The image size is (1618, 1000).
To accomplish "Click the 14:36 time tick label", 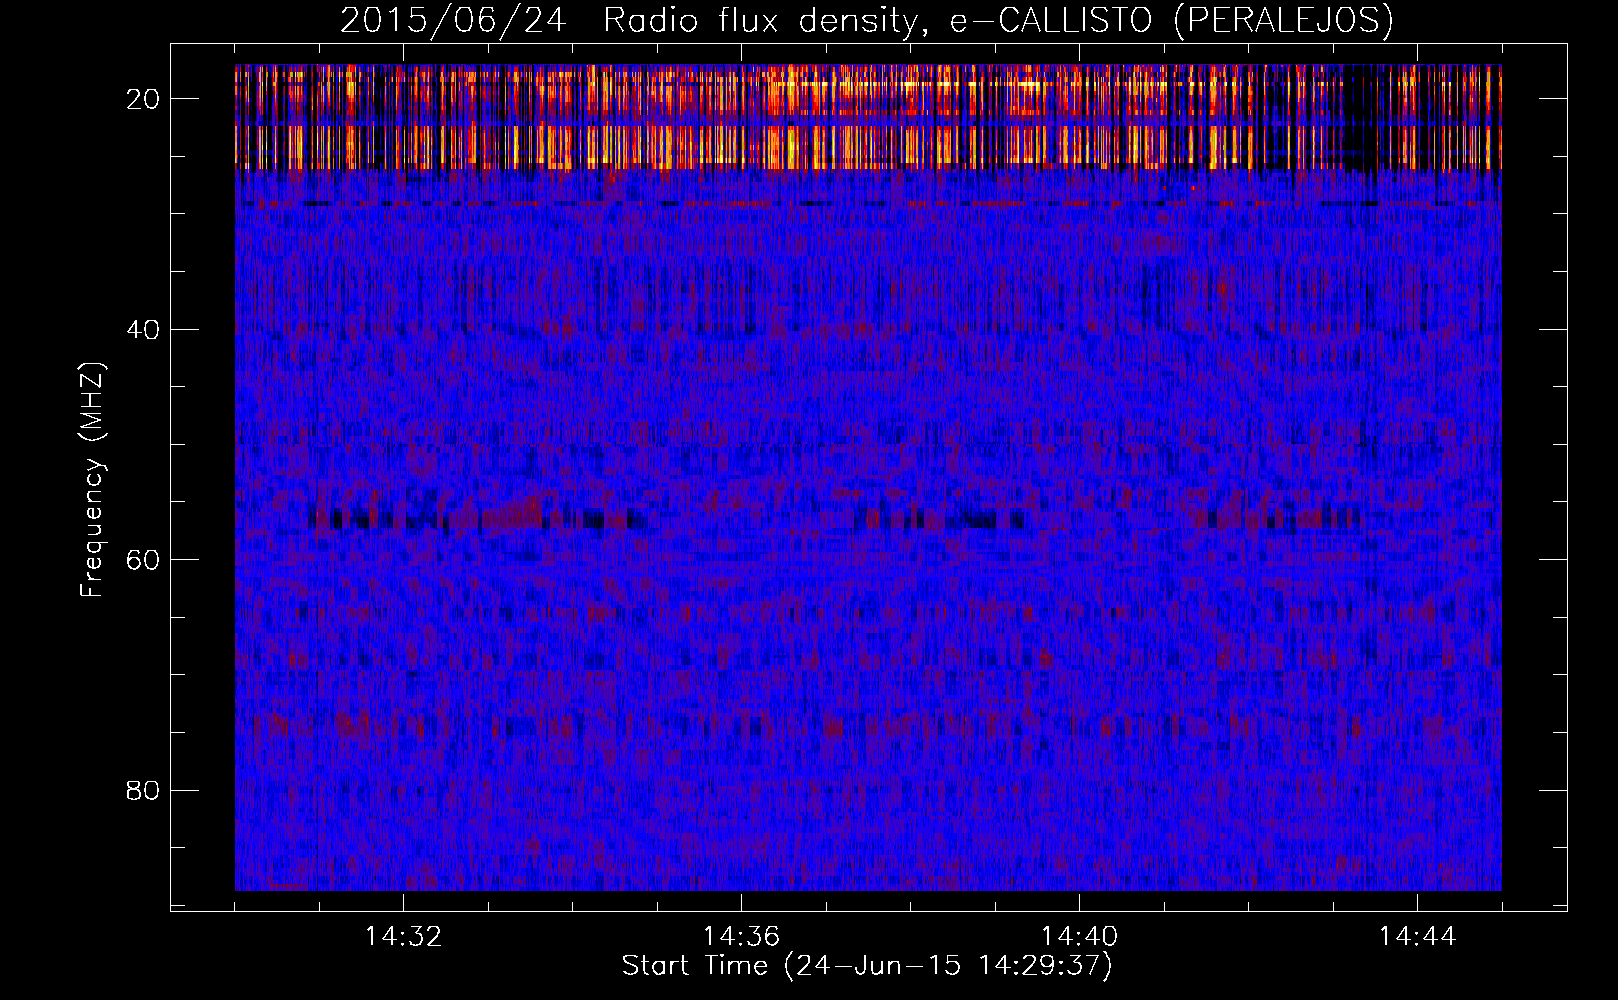I will 741,937.
